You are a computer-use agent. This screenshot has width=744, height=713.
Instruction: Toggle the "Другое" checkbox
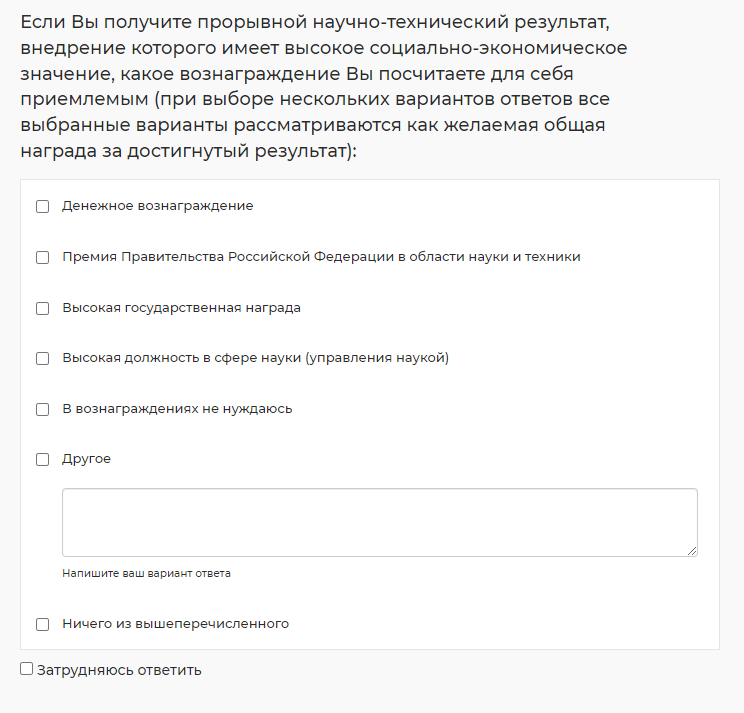[x=43, y=460]
